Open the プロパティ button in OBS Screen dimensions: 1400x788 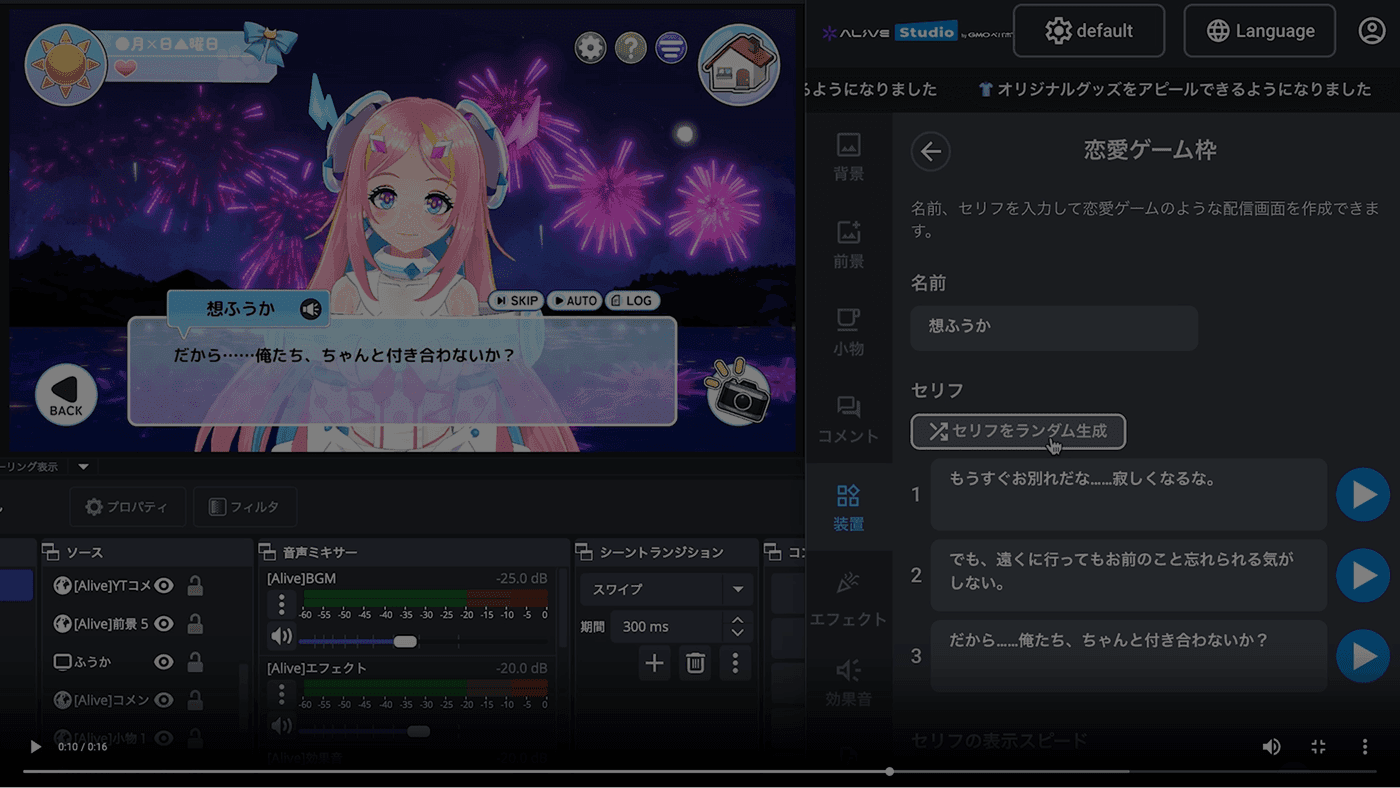coord(127,507)
